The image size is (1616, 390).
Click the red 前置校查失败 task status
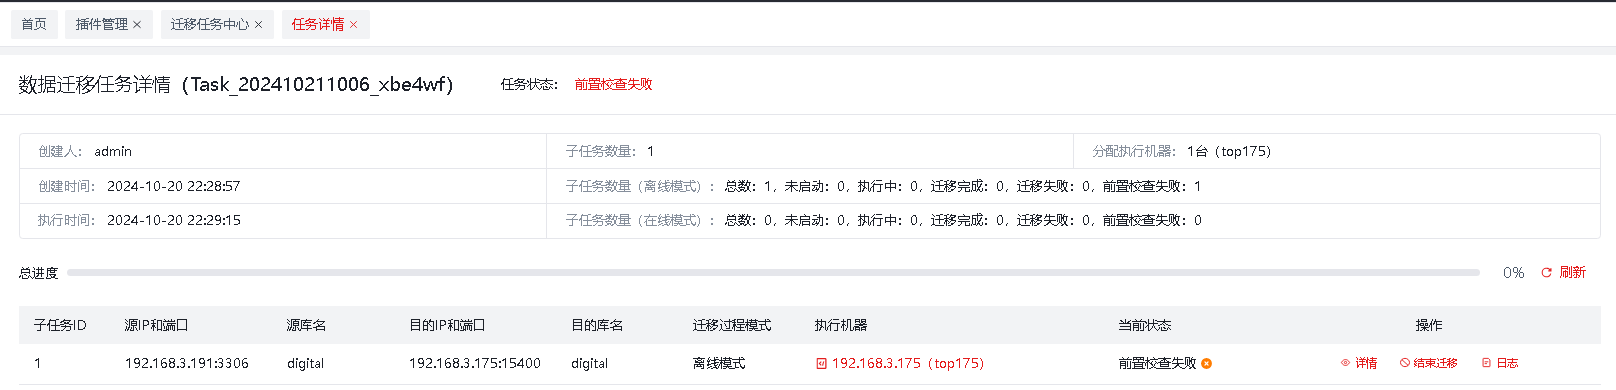pyautogui.click(x=613, y=84)
